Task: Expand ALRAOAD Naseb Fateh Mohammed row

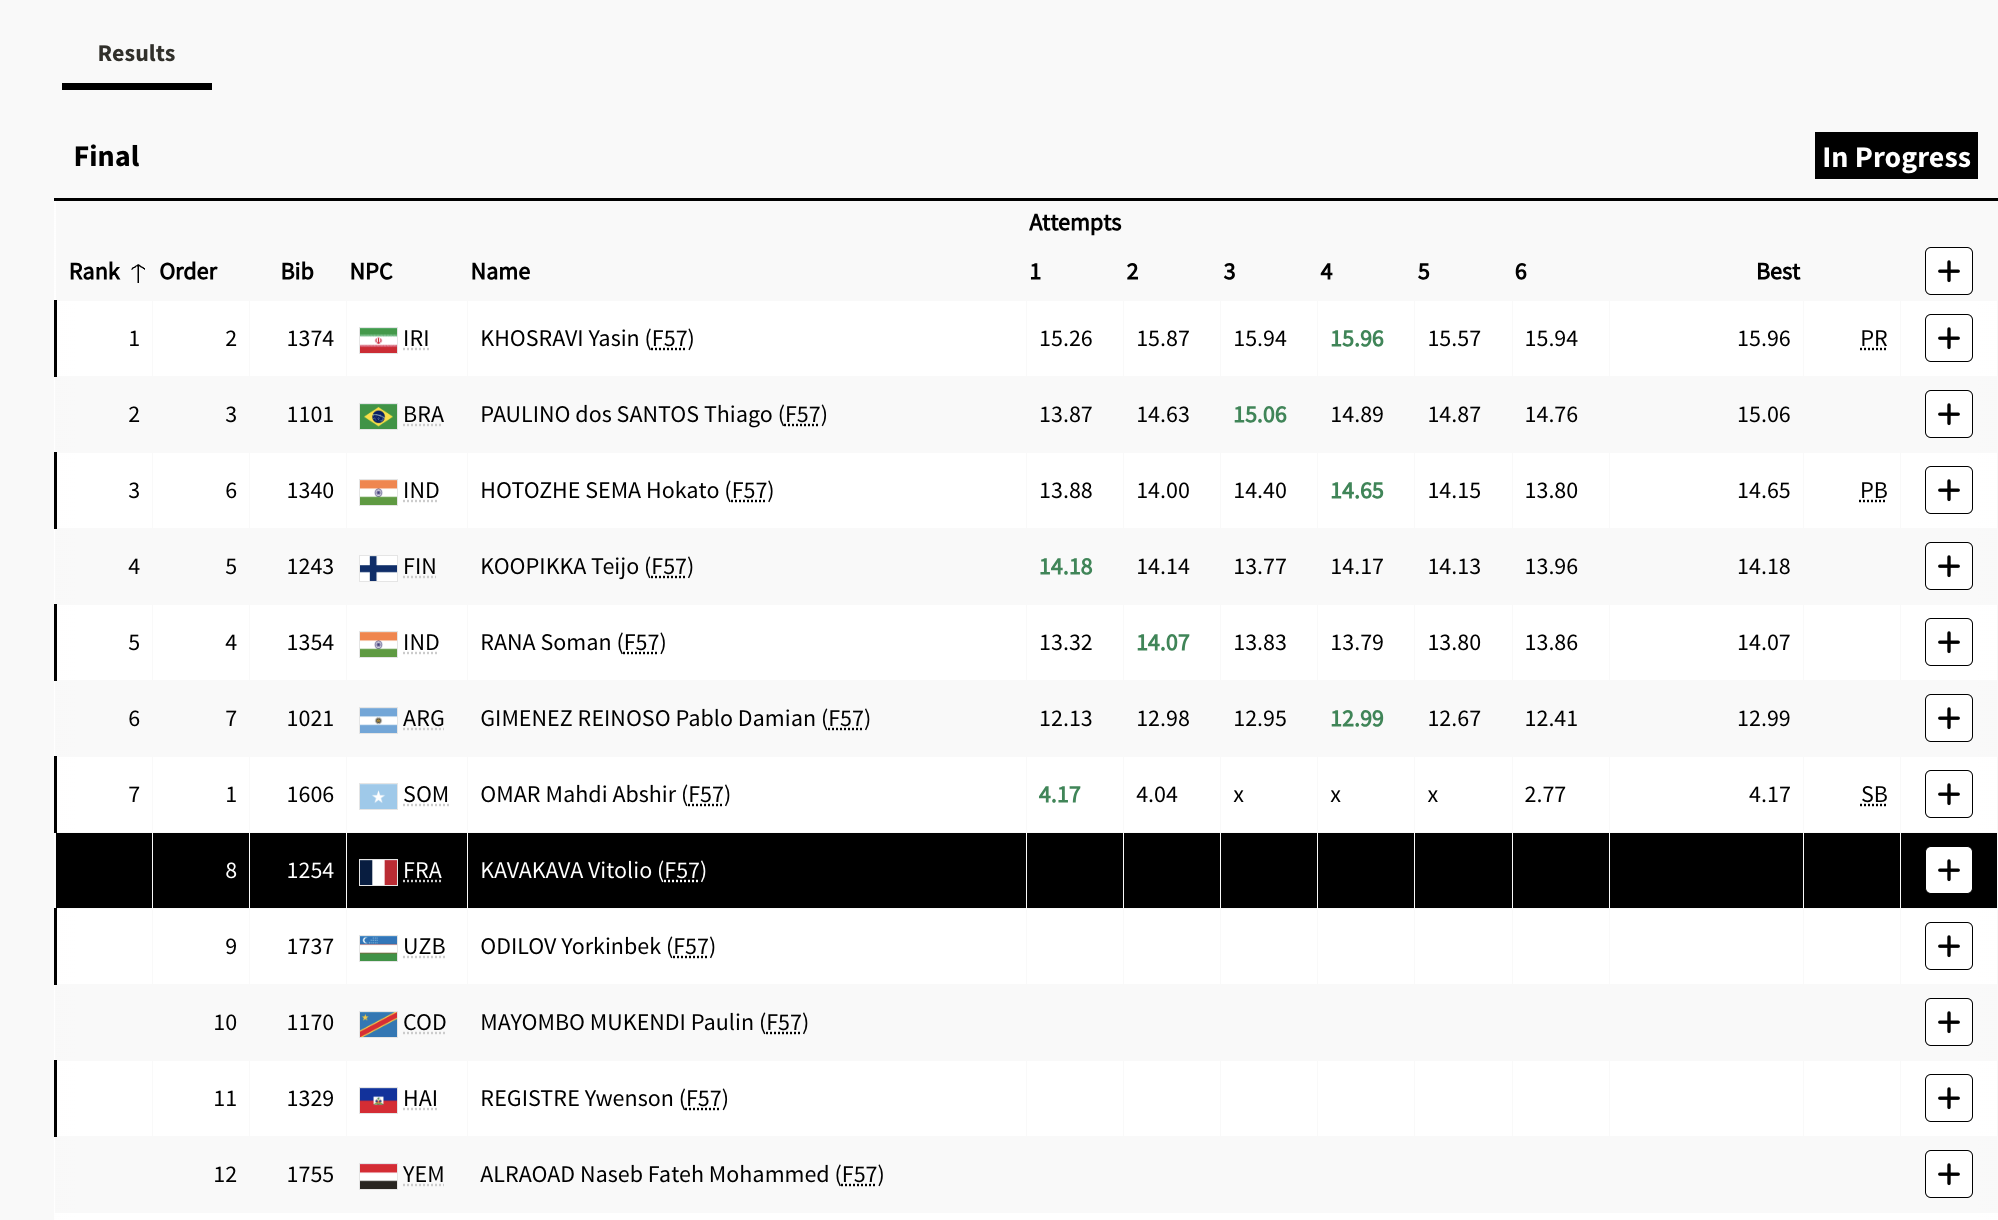Action: (x=1948, y=1174)
